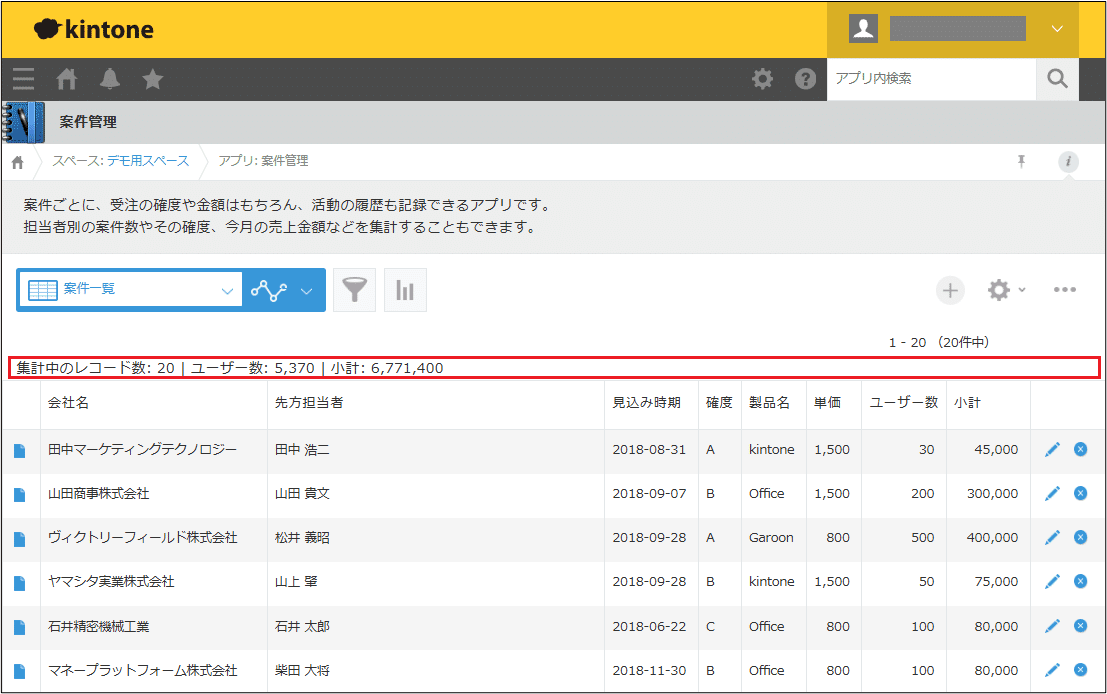Click the 案件管理 app title text
The height and width of the screenshot is (694, 1107).
[88, 122]
